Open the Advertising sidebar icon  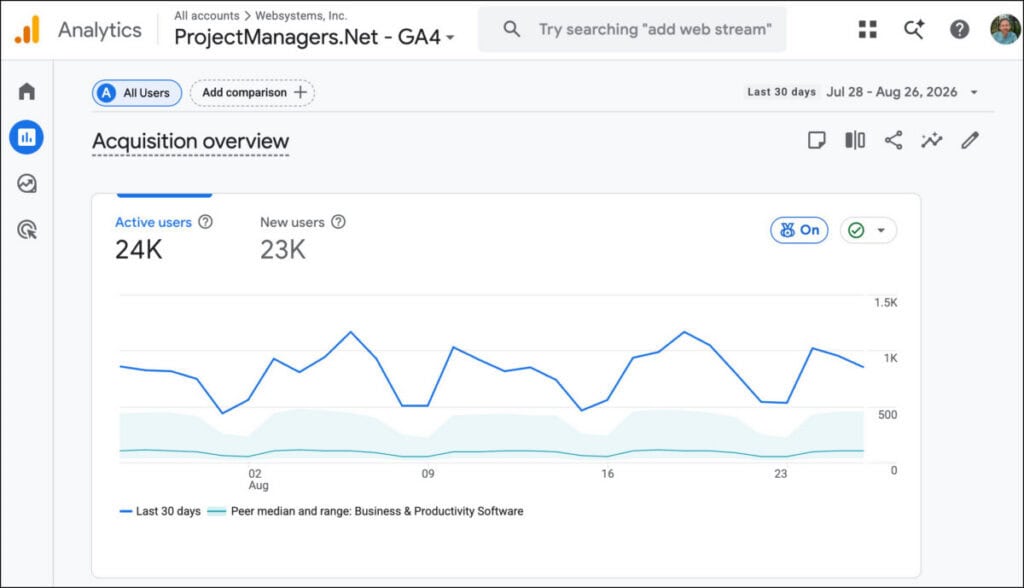click(x=27, y=230)
